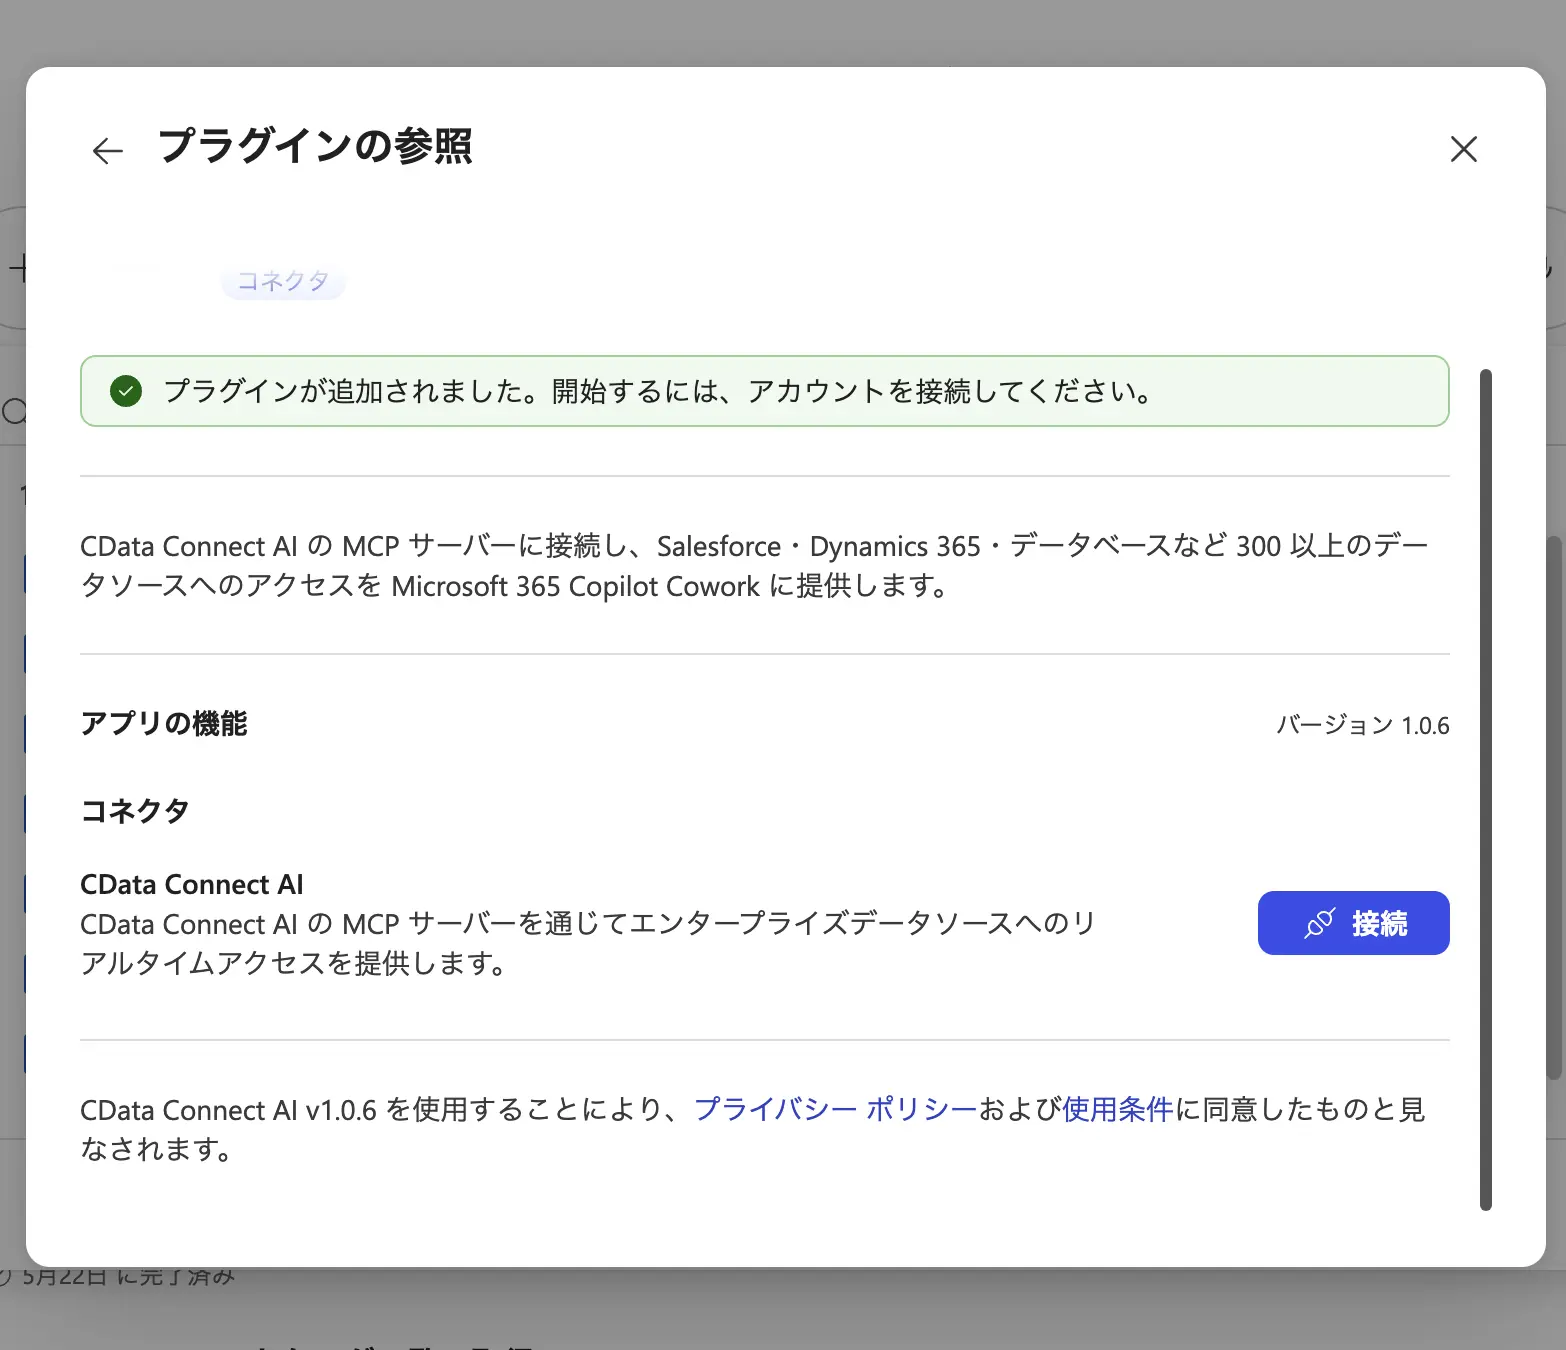Close the プラグインの参照 dialog
Image resolution: width=1566 pixels, height=1350 pixels.
[1463, 149]
